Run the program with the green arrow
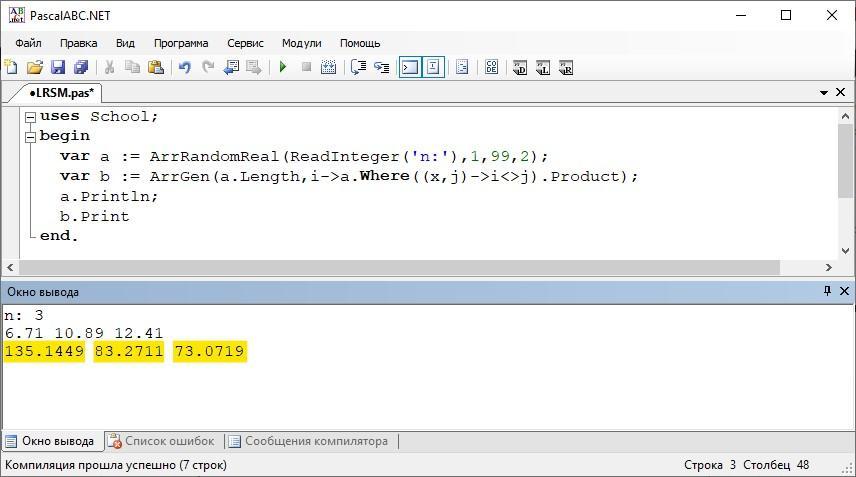Image resolution: width=856 pixels, height=477 pixels. 283,67
